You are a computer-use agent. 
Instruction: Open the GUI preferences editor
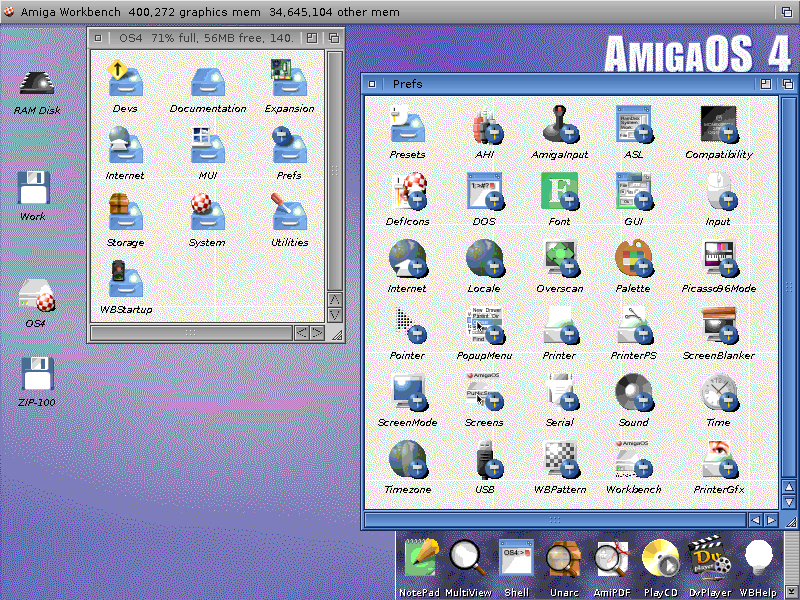(633, 192)
